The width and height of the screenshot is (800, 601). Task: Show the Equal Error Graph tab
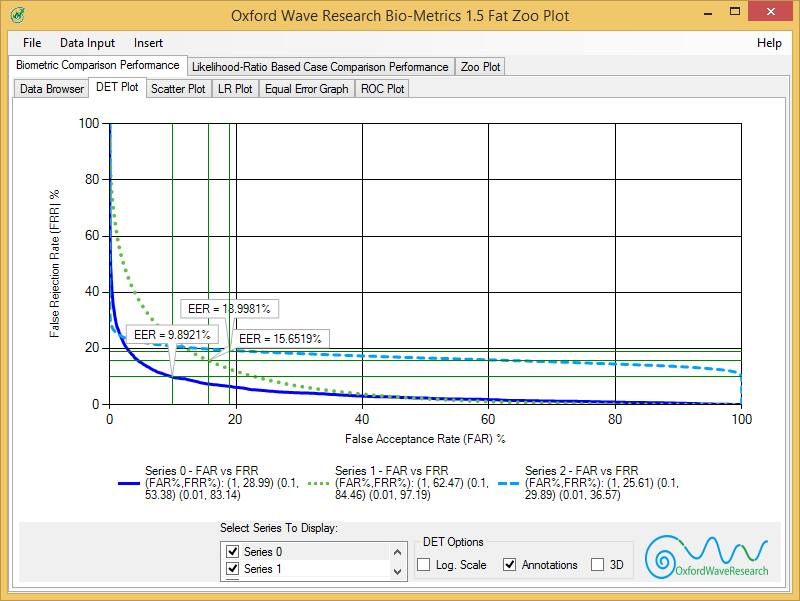[307, 89]
